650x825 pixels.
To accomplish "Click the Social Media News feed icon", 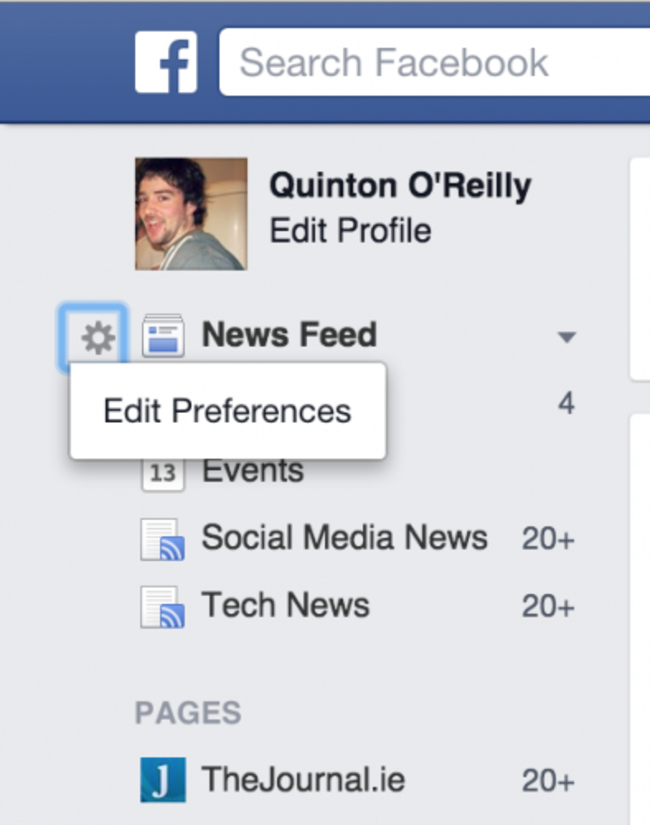I will (x=163, y=538).
